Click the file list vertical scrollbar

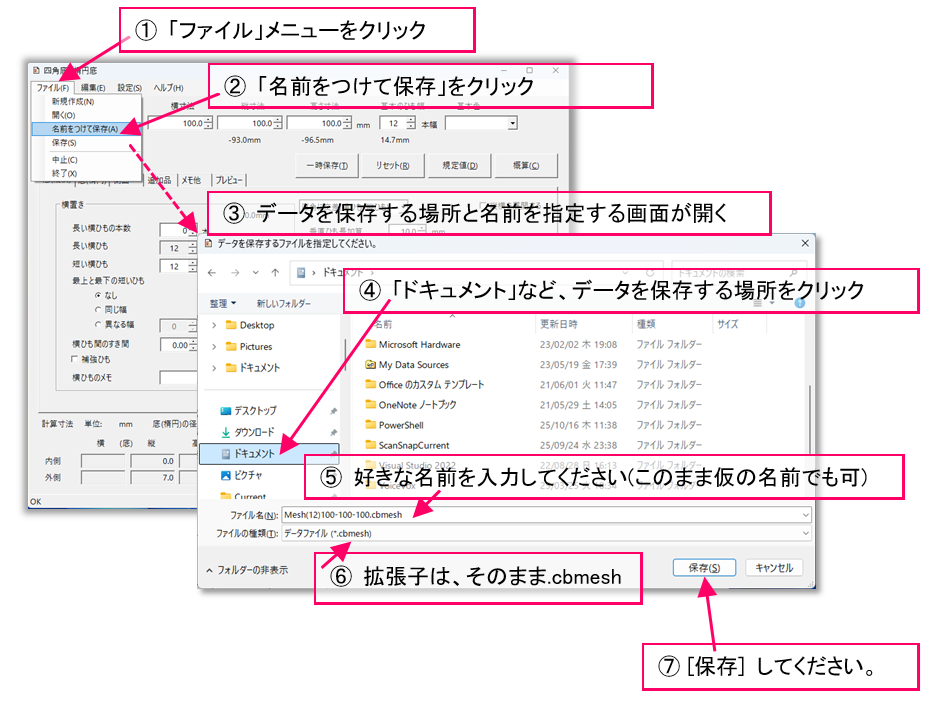tap(808, 400)
